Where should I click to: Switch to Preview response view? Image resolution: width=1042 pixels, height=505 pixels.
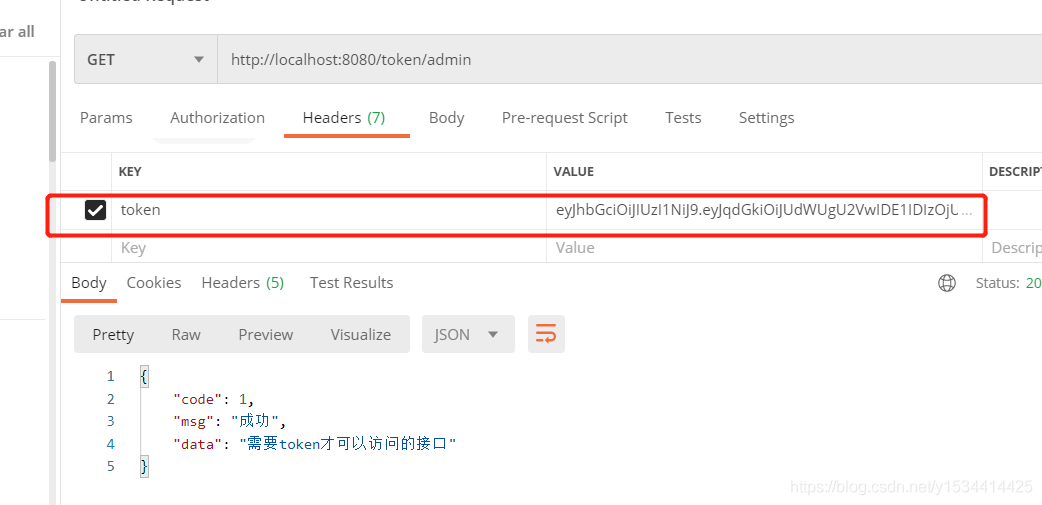click(266, 334)
